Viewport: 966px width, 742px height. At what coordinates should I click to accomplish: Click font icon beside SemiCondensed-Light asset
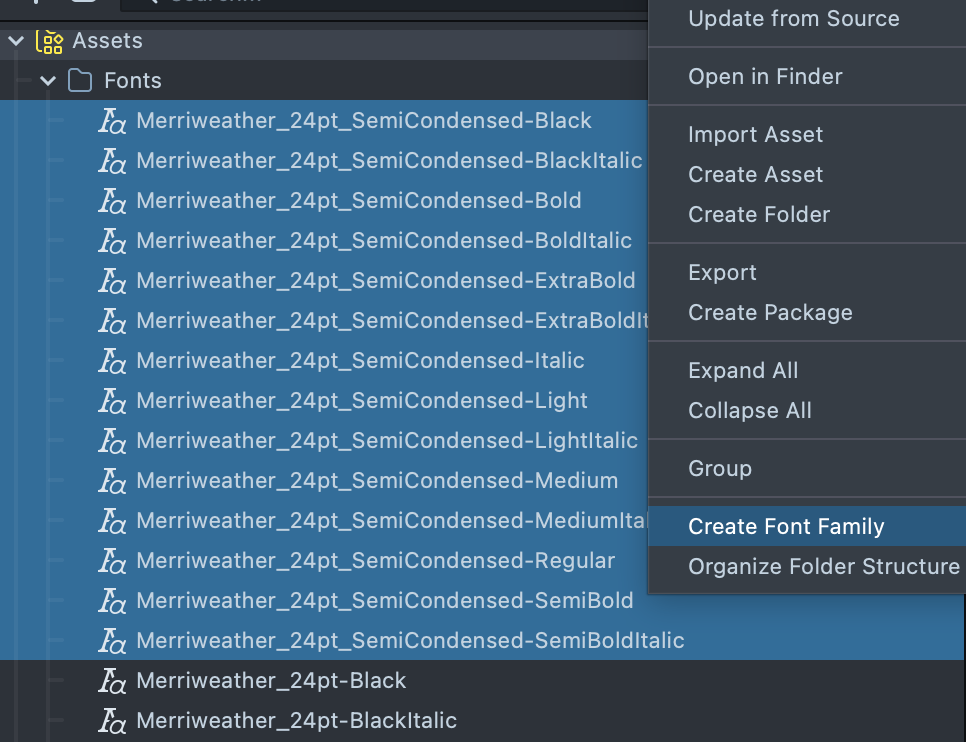point(112,401)
